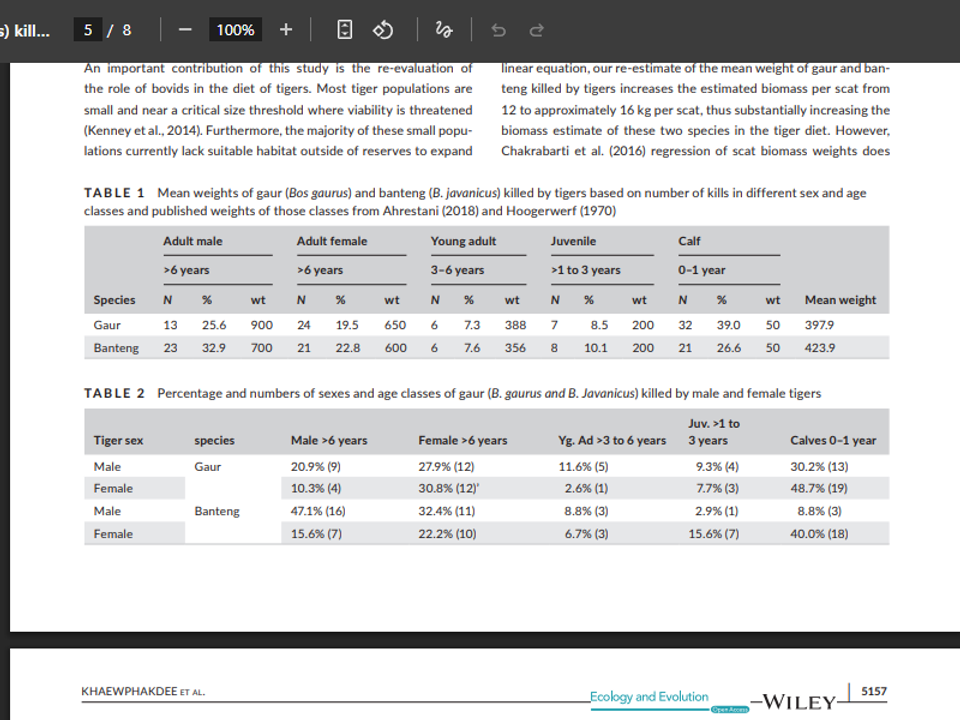
Task: Click the Open Access badge
Action: (729, 709)
